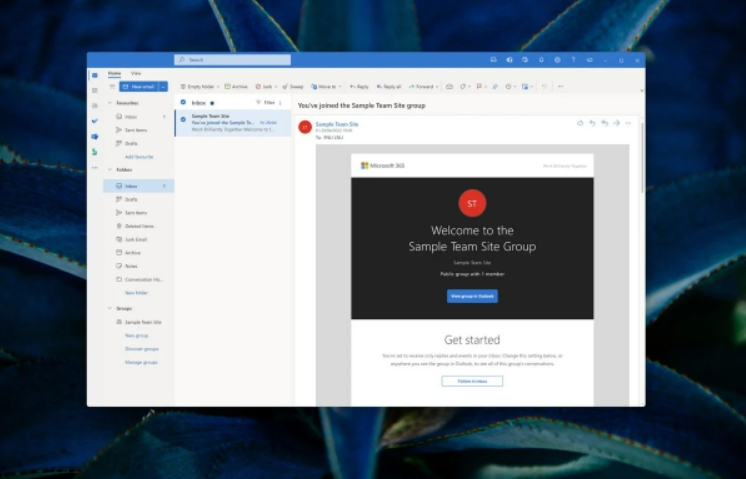
Task: Click the Forward toolbar button
Action: [x=421, y=87]
